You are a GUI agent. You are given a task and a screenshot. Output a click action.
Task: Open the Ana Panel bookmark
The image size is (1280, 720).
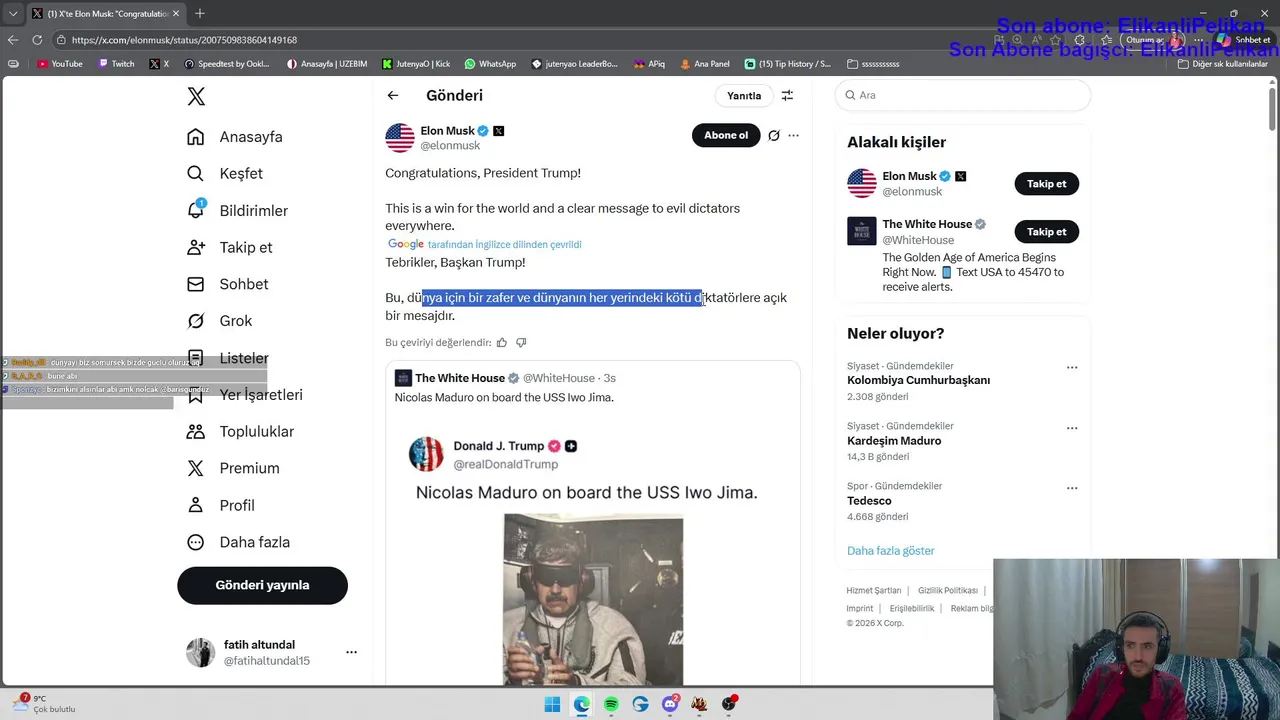[x=704, y=64]
